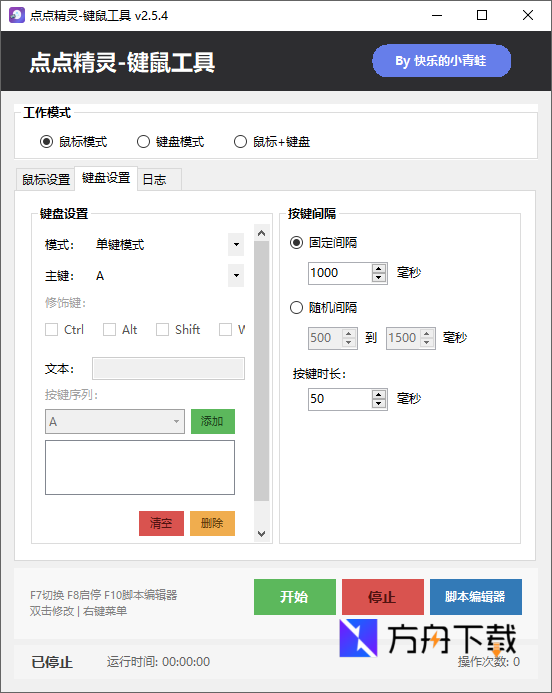This screenshot has height=693, width=552.
Task: Select 固定间隔 radio button
Action: [x=324, y=243]
